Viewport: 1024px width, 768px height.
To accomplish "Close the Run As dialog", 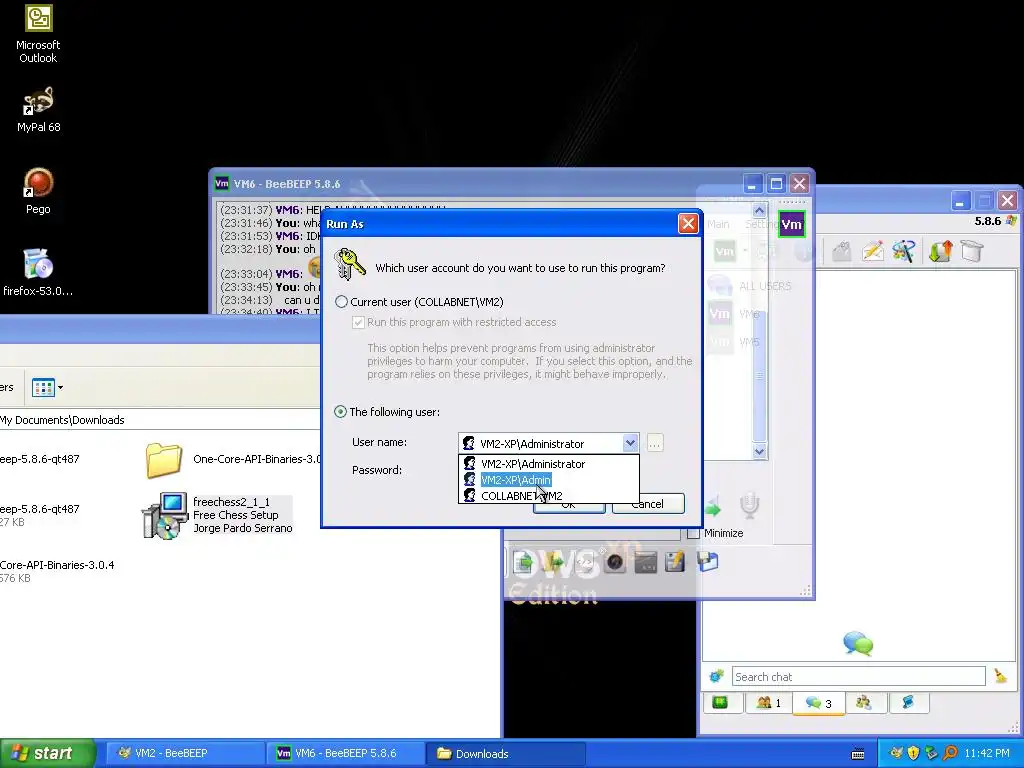I will pos(688,224).
